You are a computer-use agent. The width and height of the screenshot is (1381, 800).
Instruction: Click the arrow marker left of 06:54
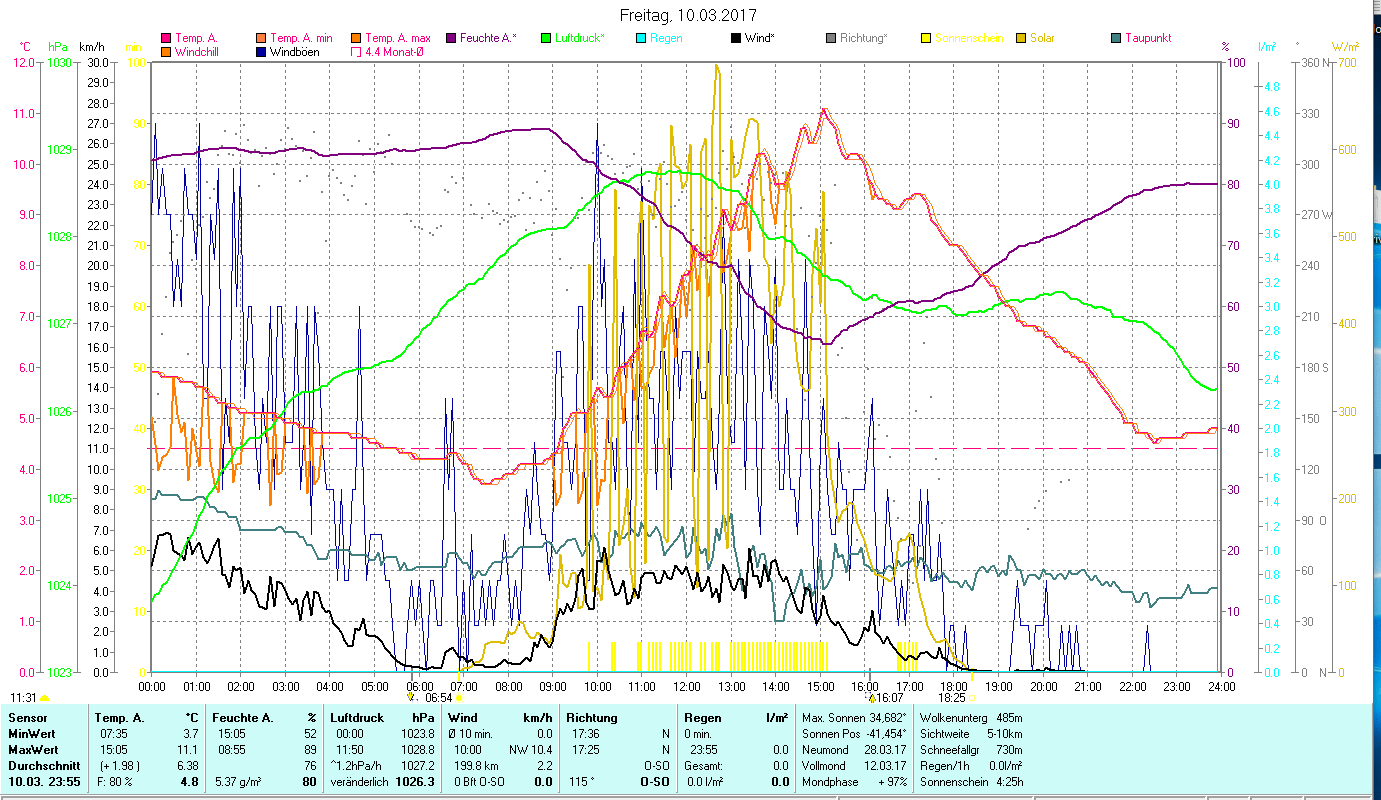coord(411,697)
